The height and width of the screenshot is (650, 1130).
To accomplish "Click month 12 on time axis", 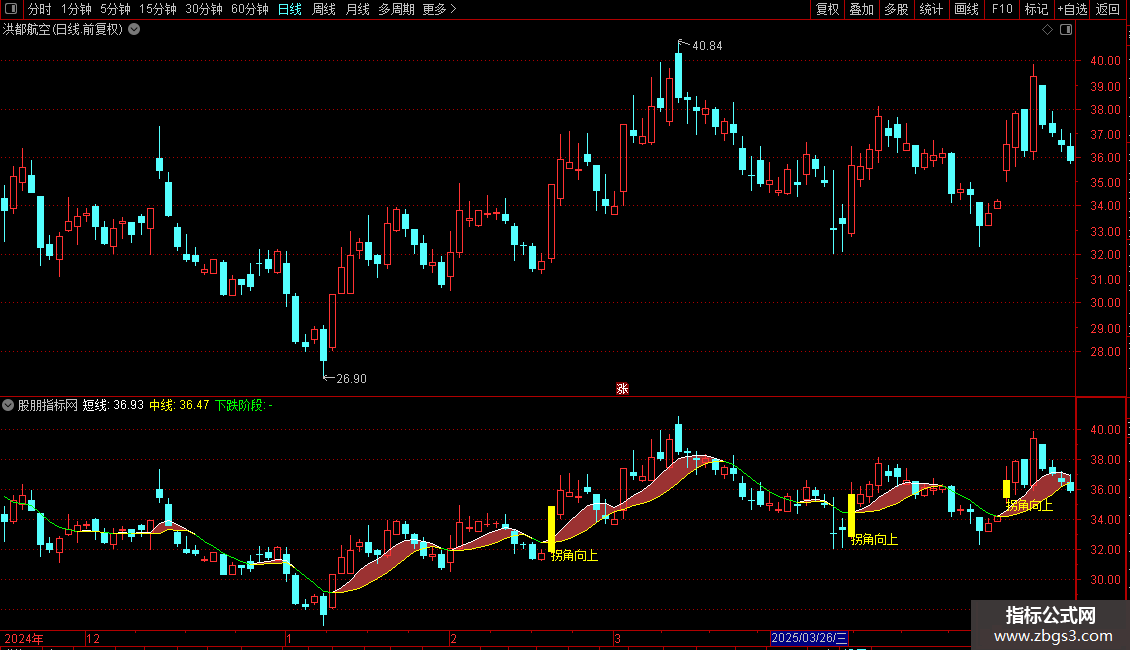I will tap(93, 638).
